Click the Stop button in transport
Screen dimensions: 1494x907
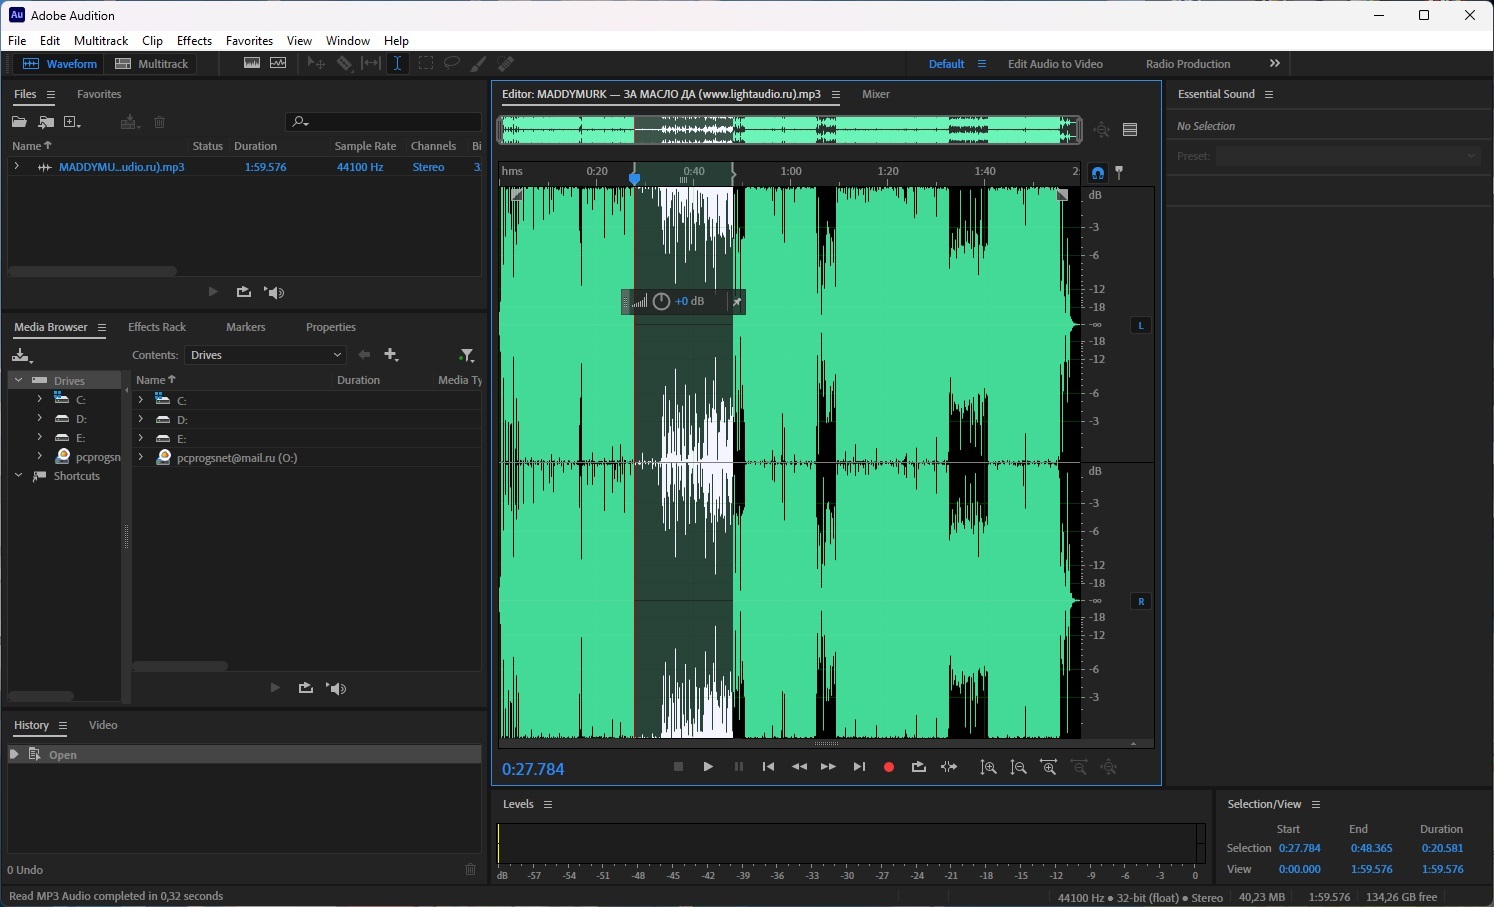(x=678, y=767)
